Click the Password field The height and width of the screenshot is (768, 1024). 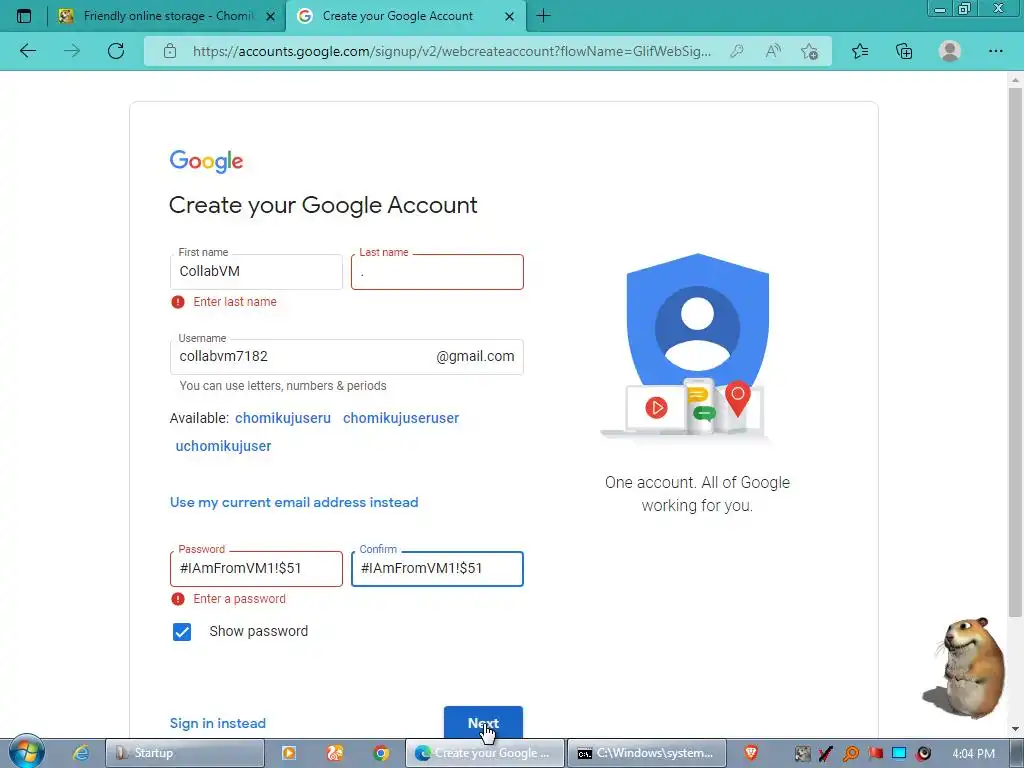click(x=256, y=569)
